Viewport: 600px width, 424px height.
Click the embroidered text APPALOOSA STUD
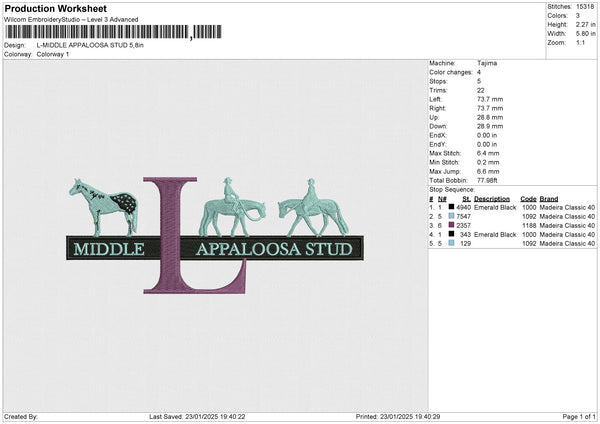(x=274, y=249)
